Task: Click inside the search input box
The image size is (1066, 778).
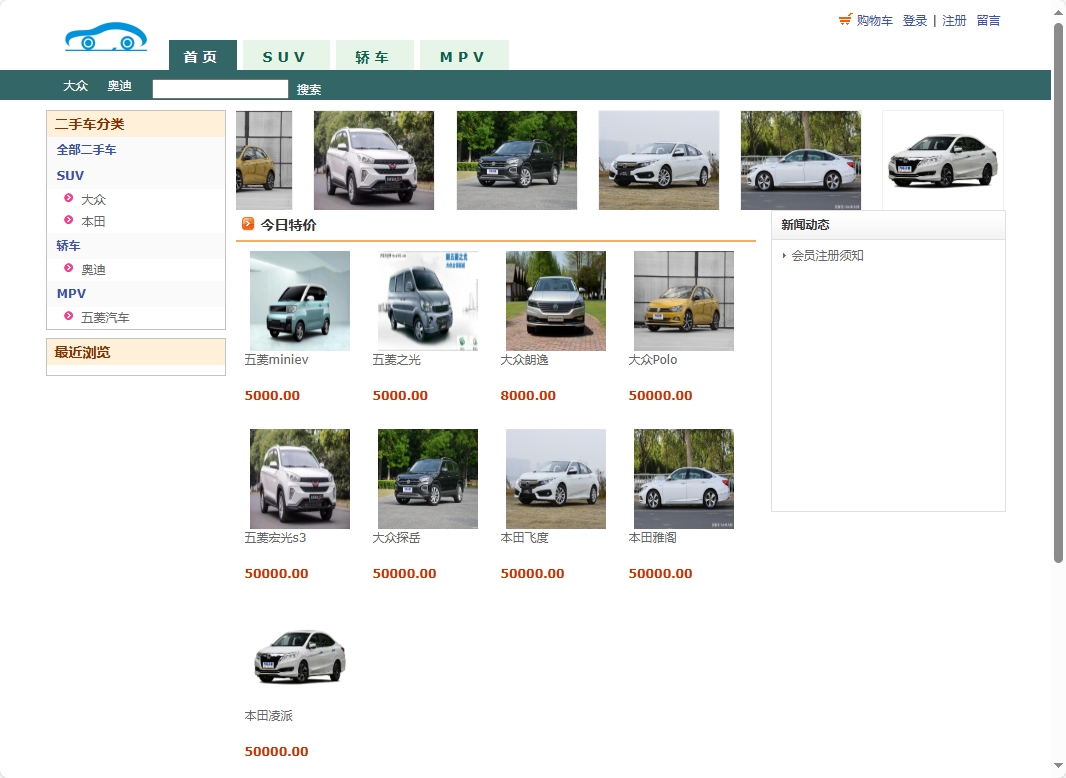Action: point(219,89)
